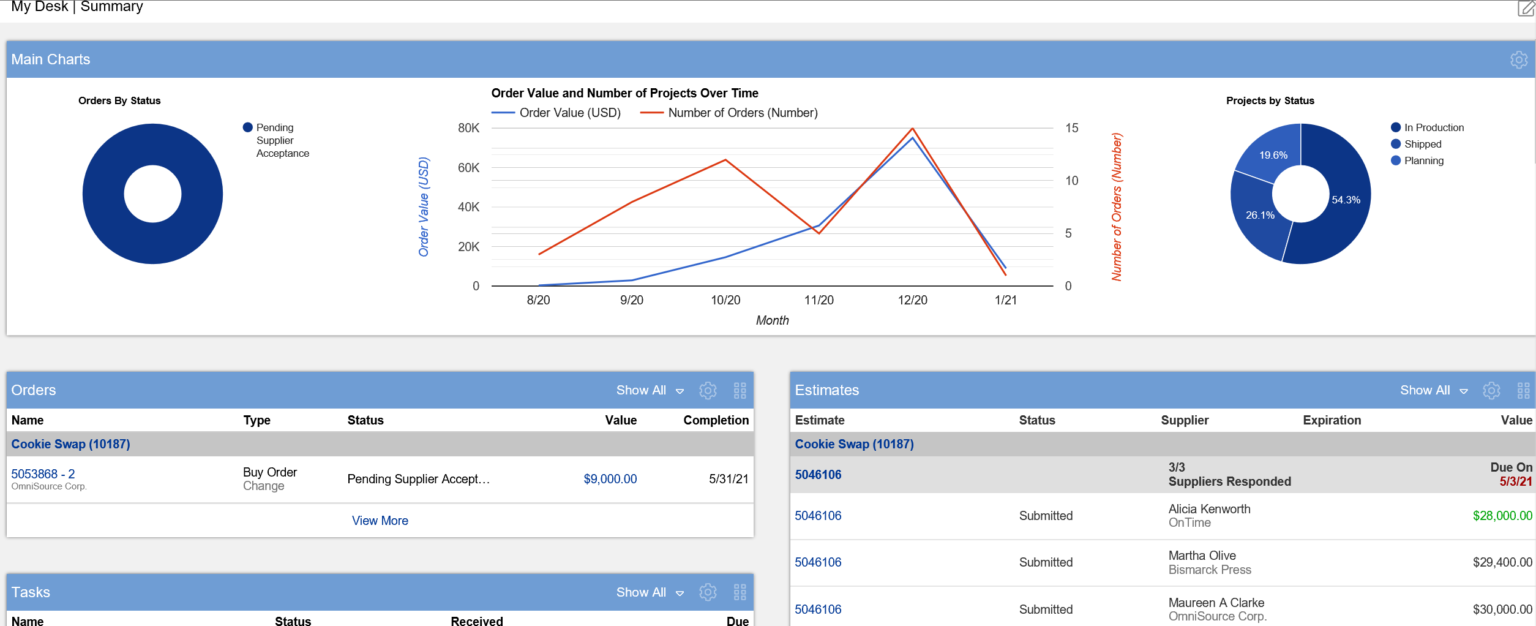This screenshot has width=1536, height=626.
Task: Click the Orders panel drag handle icon
Action: pos(740,391)
